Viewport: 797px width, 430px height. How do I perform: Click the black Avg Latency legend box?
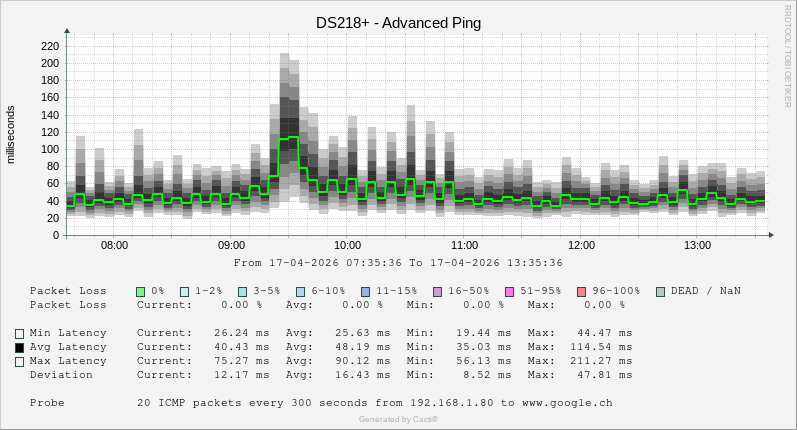pyautogui.click(x=19, y=347)
